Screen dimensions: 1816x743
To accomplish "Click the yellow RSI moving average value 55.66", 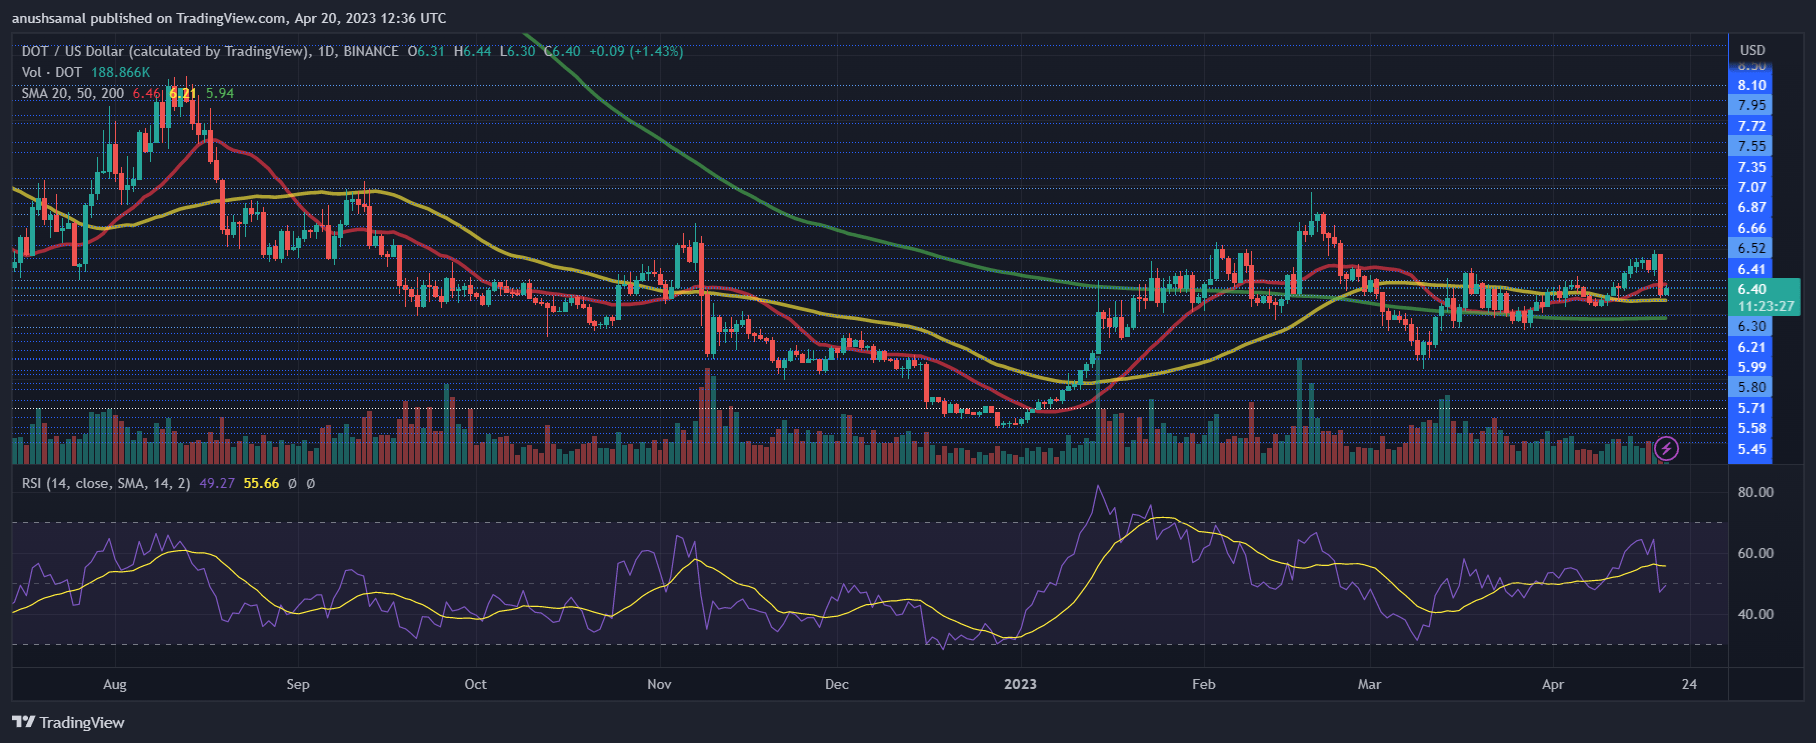I will (x=261, y=483).
